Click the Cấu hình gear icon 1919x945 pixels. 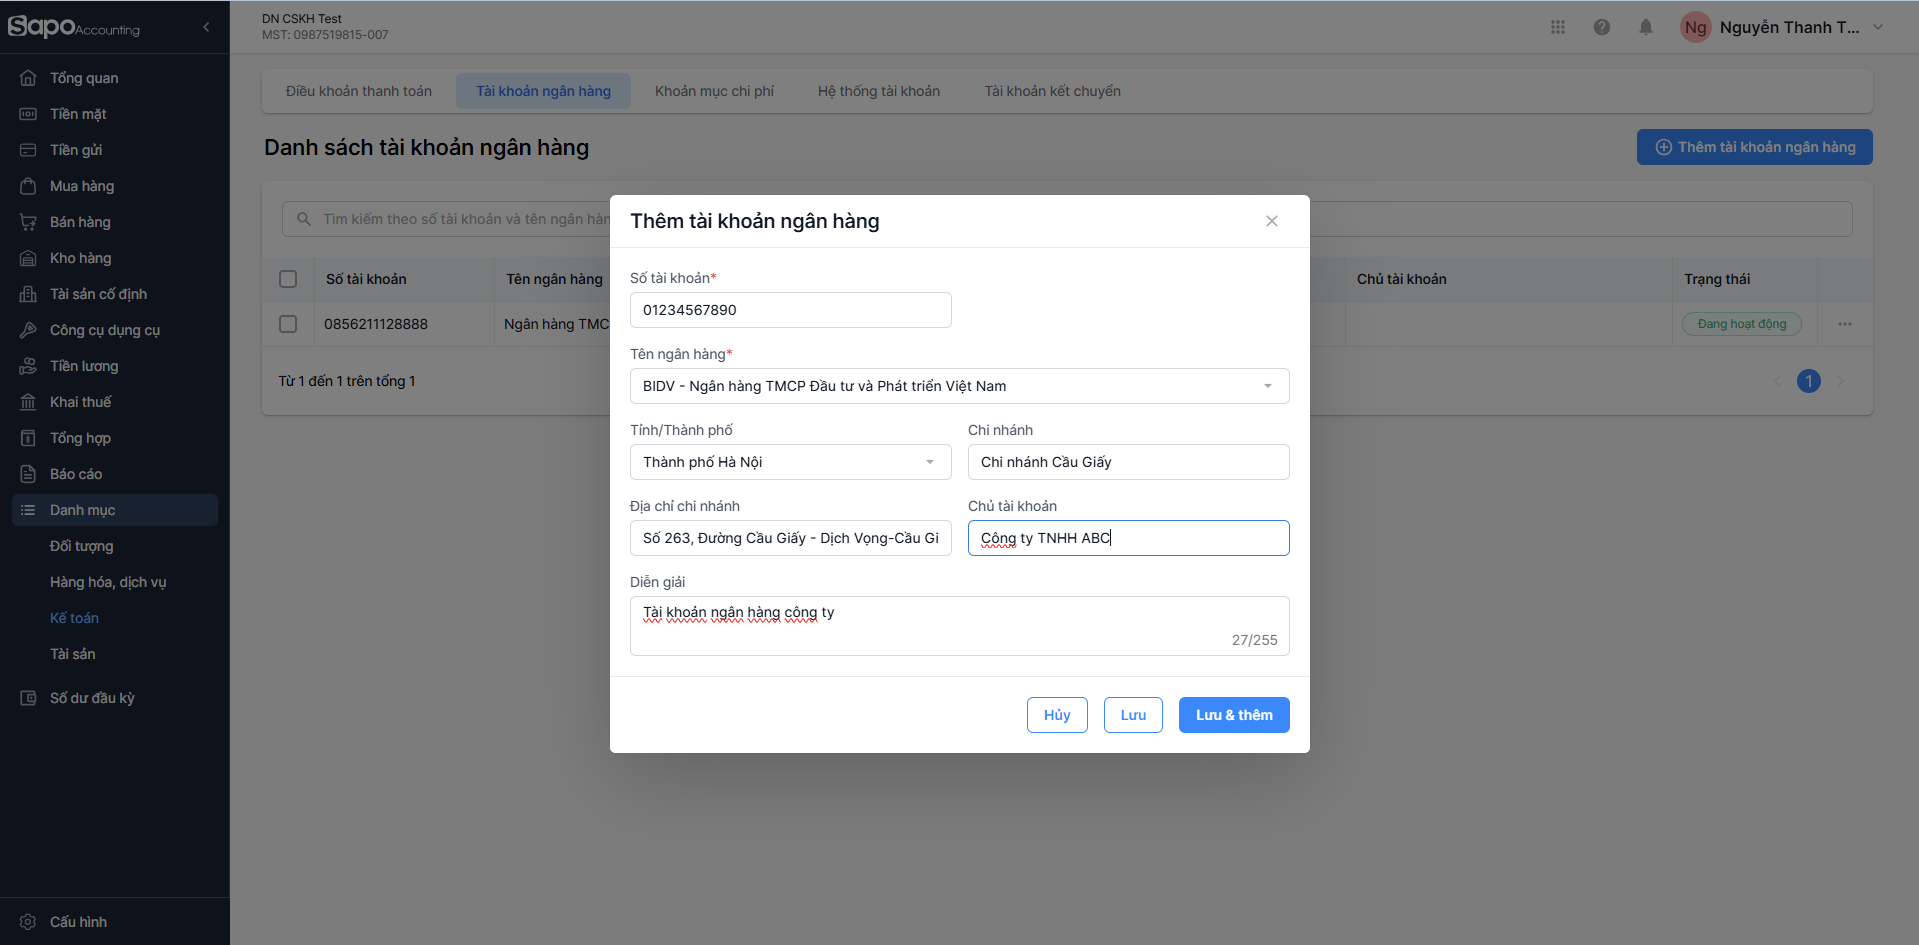(x=28, y=921)
